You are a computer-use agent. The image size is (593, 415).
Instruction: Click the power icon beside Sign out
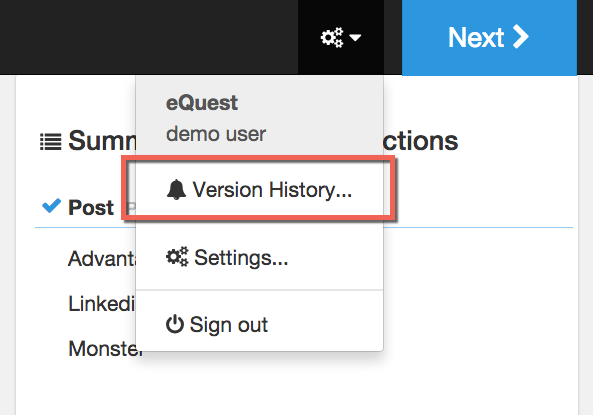coord(175,324)
